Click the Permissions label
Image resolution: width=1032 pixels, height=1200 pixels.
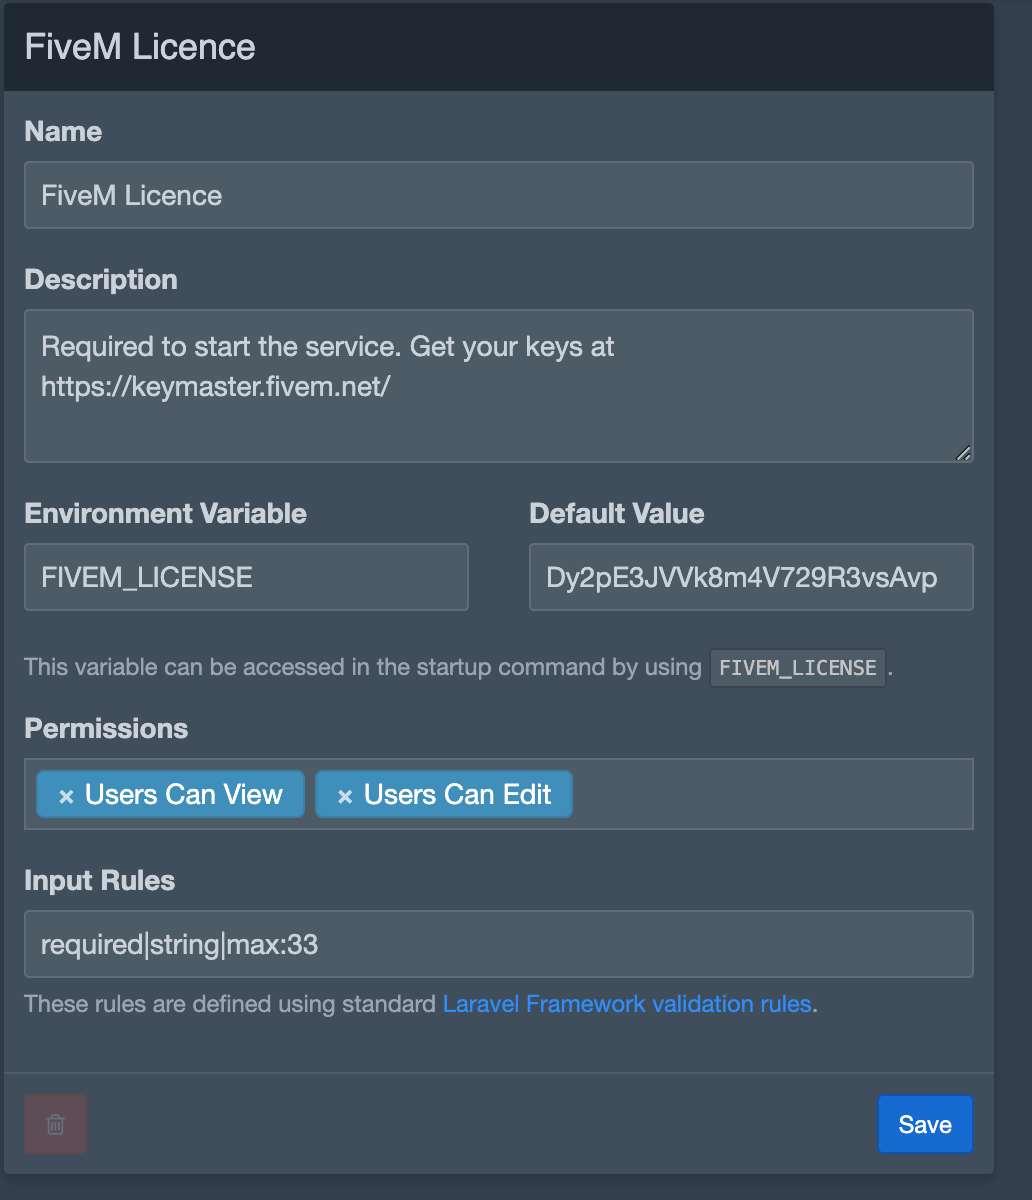click(106, 728)
